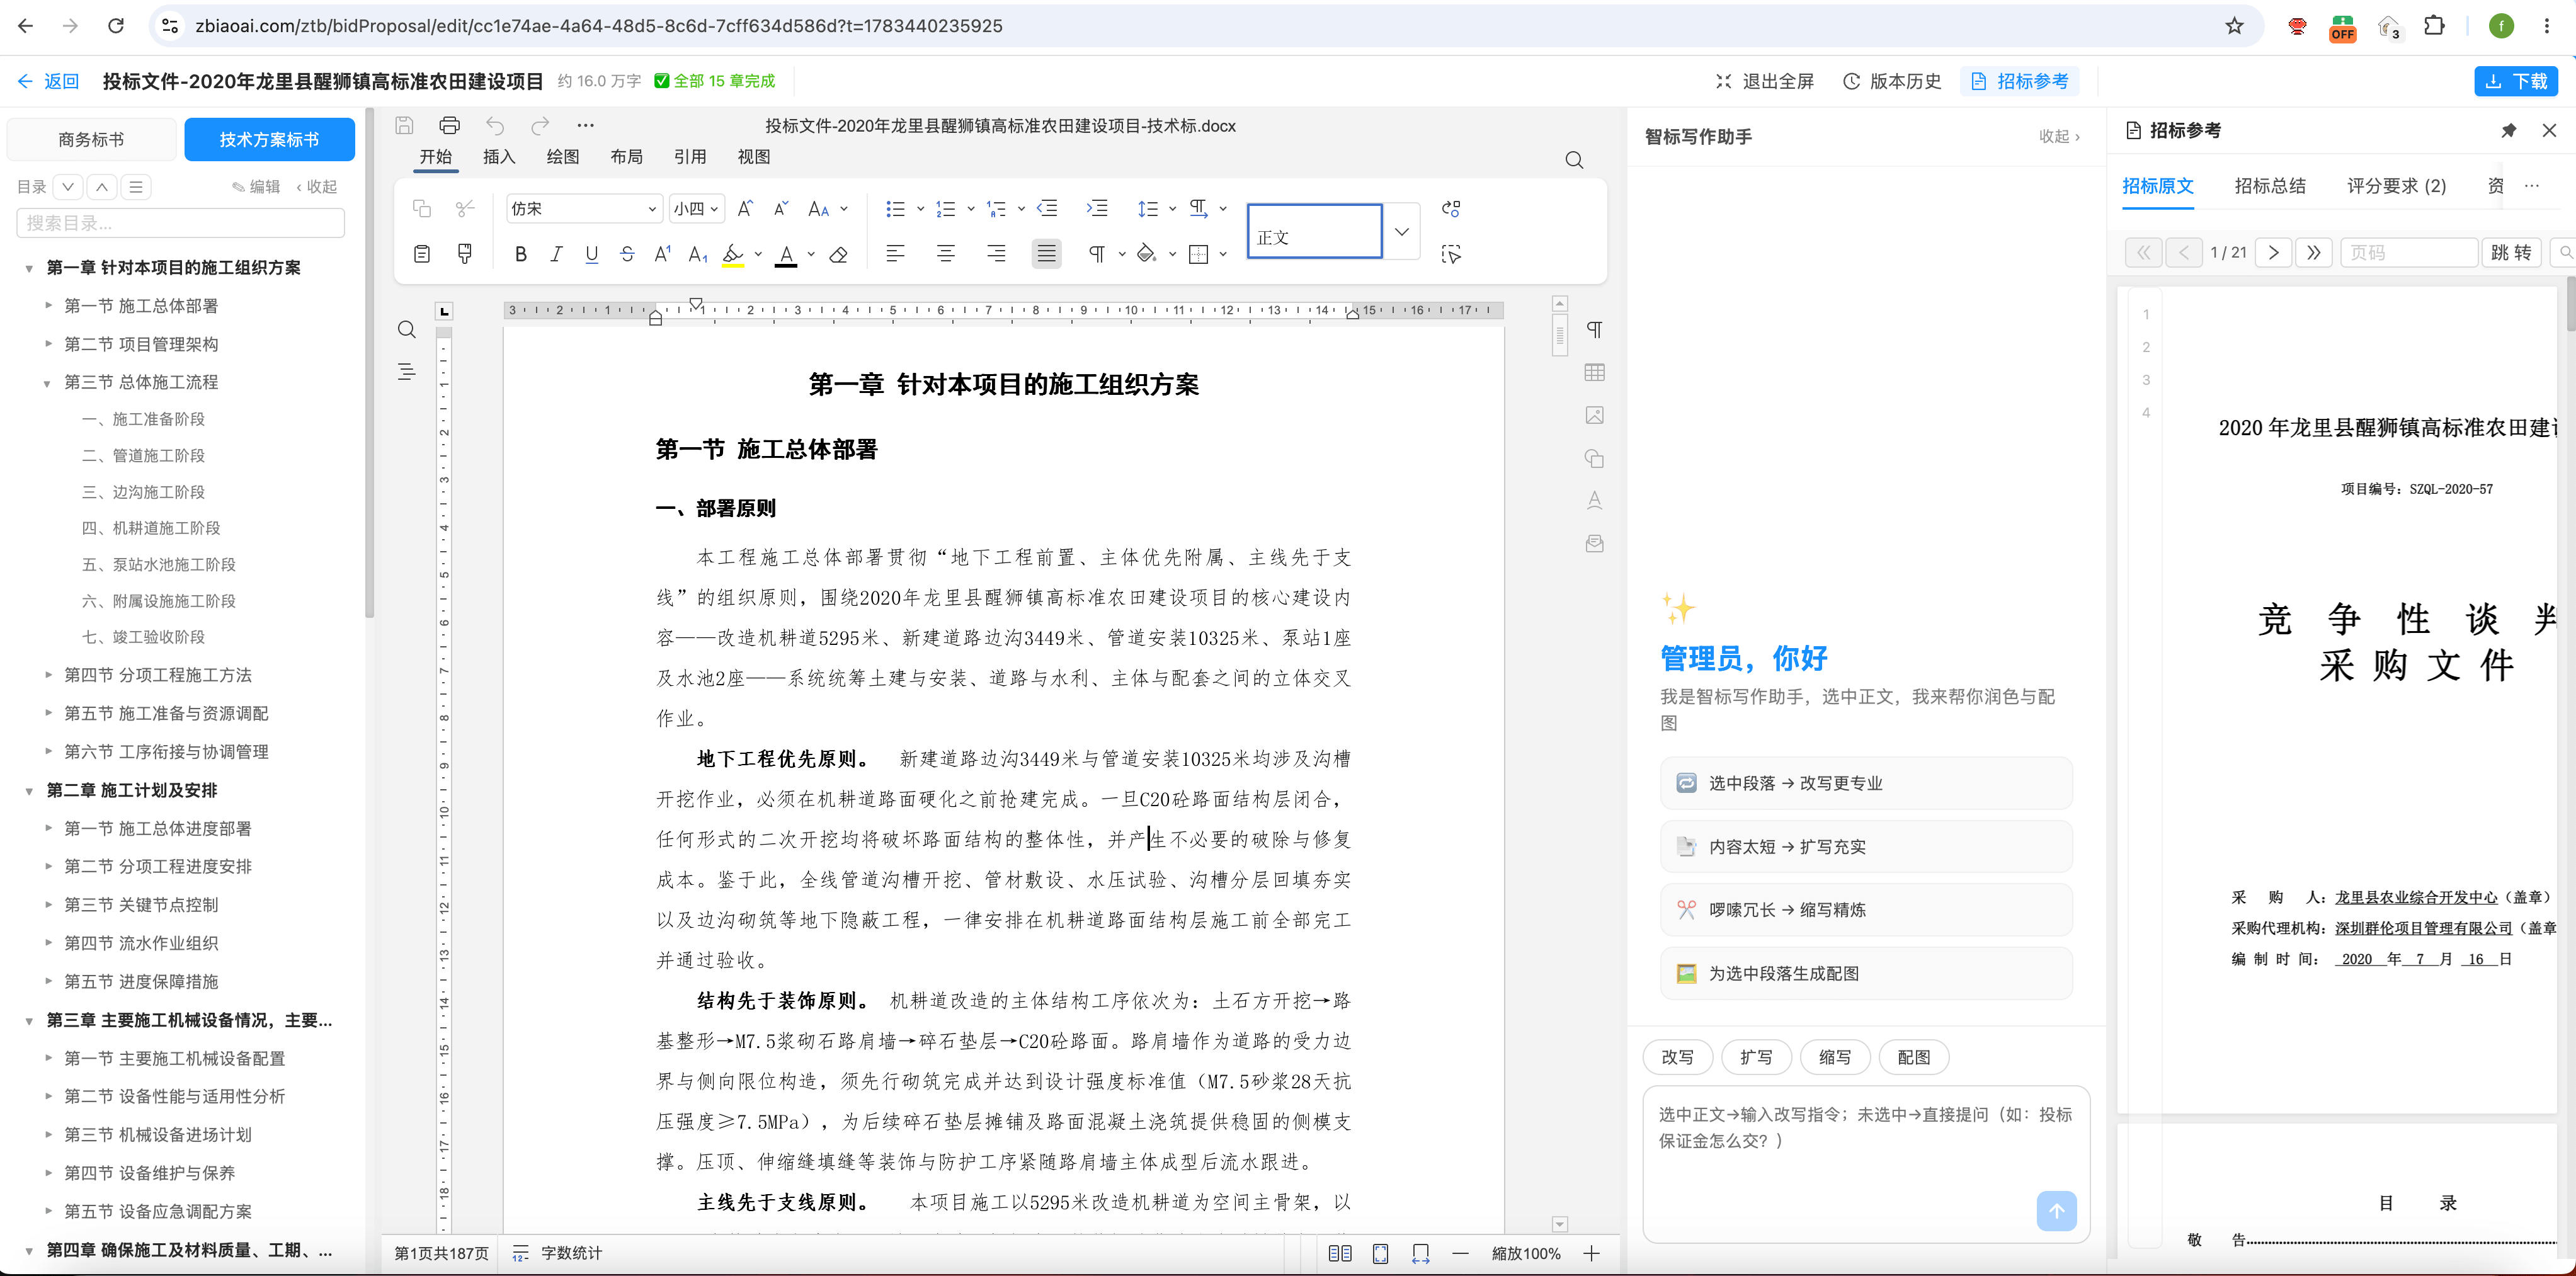Clear formatting with eraser icon

coord(839,254)
